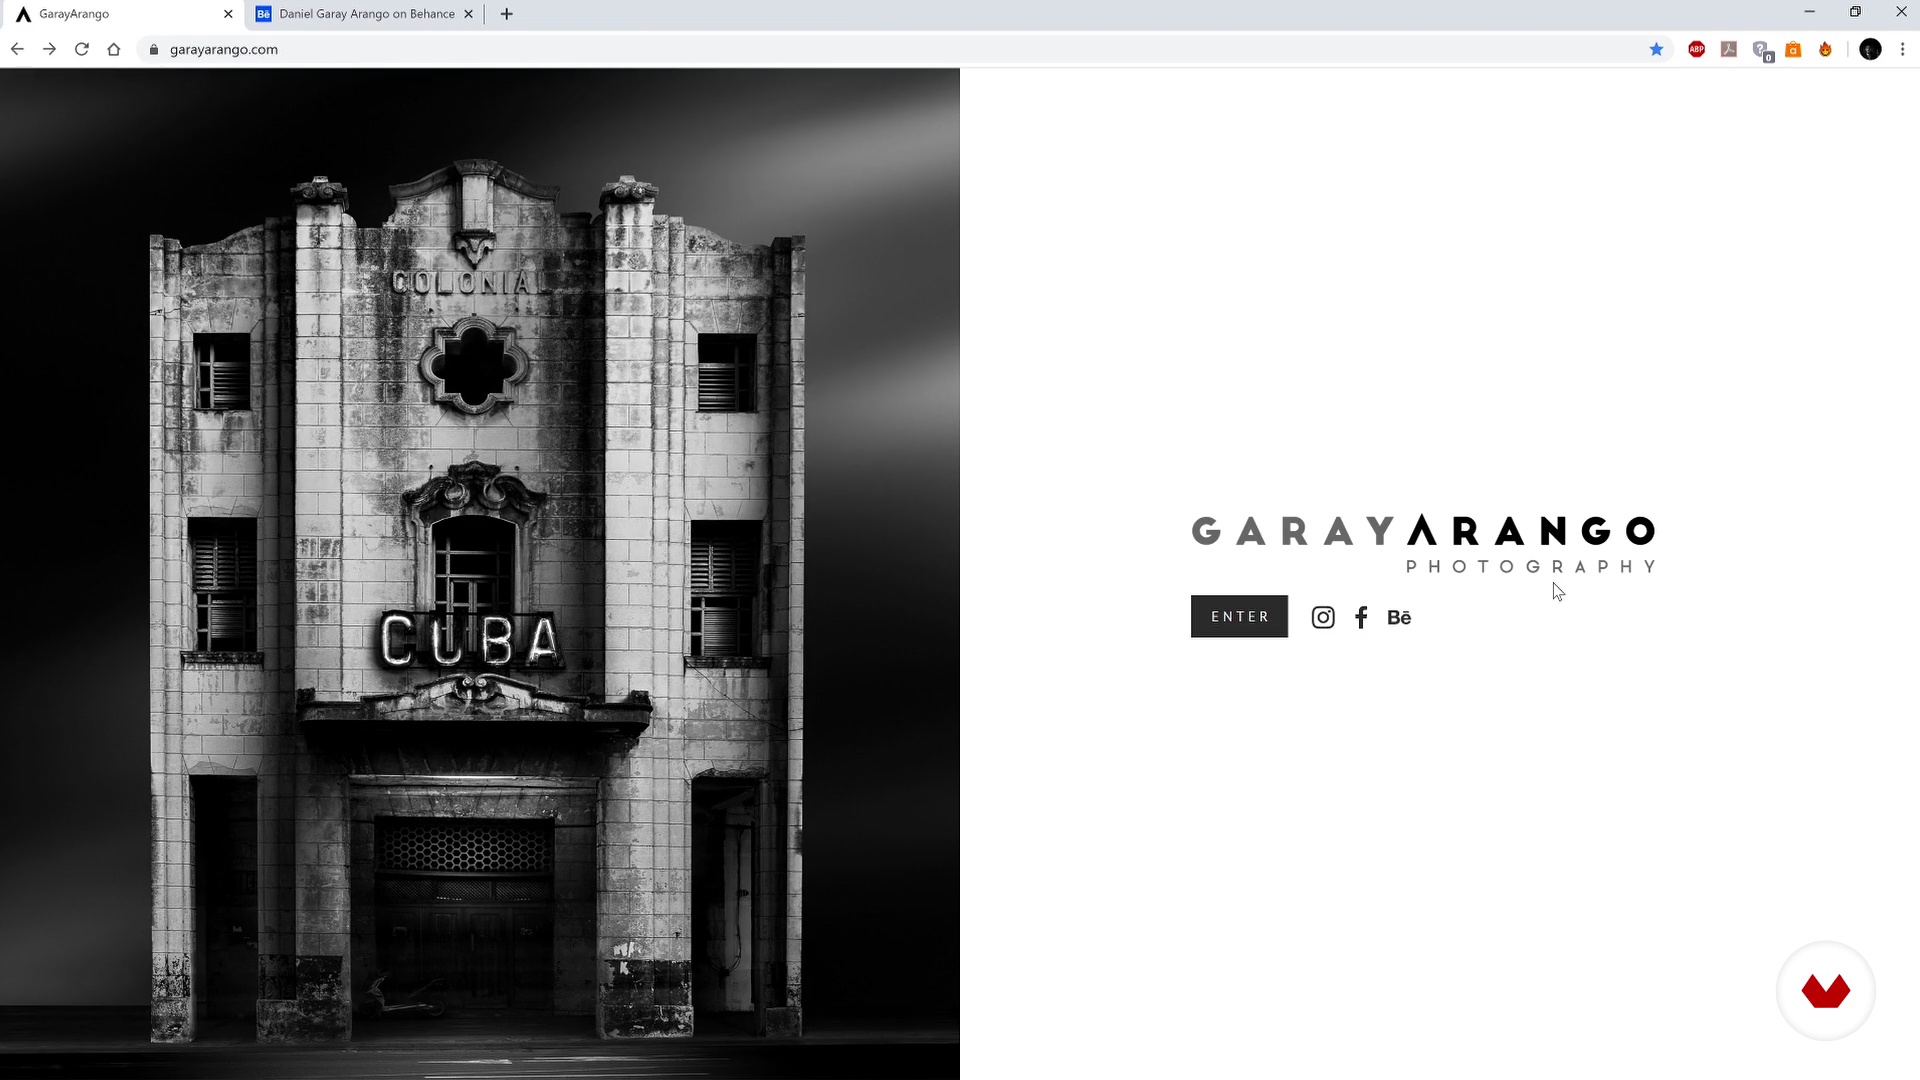Close the Behance tab

468,14
